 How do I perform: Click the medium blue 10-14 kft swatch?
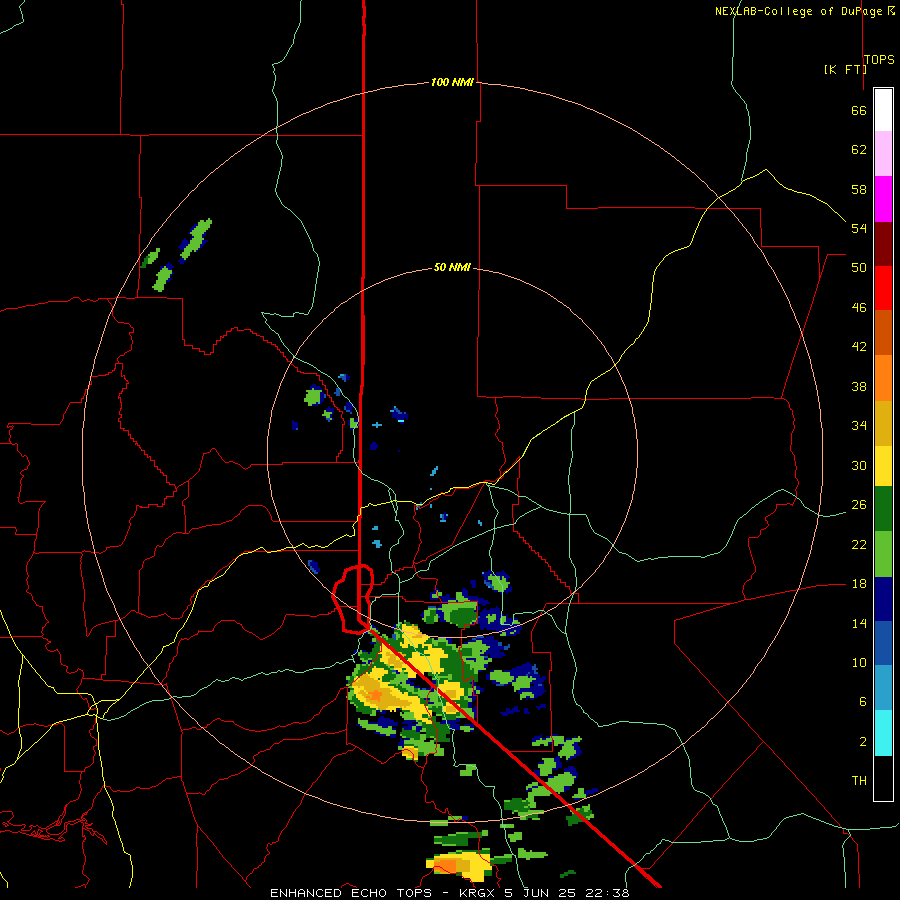[x=883, y=643]
